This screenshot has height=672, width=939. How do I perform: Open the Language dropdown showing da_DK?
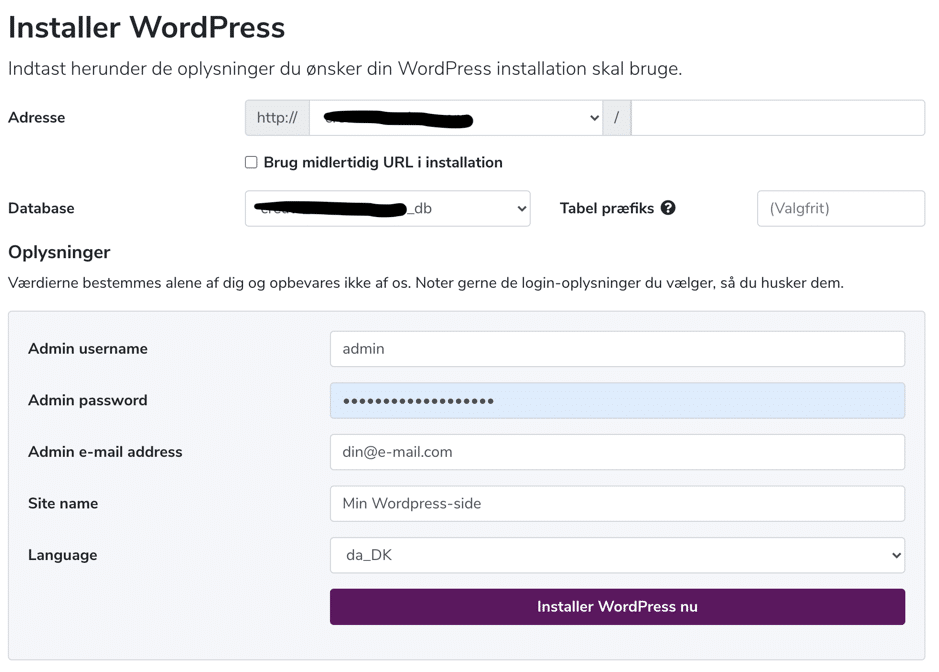(617, 555)
